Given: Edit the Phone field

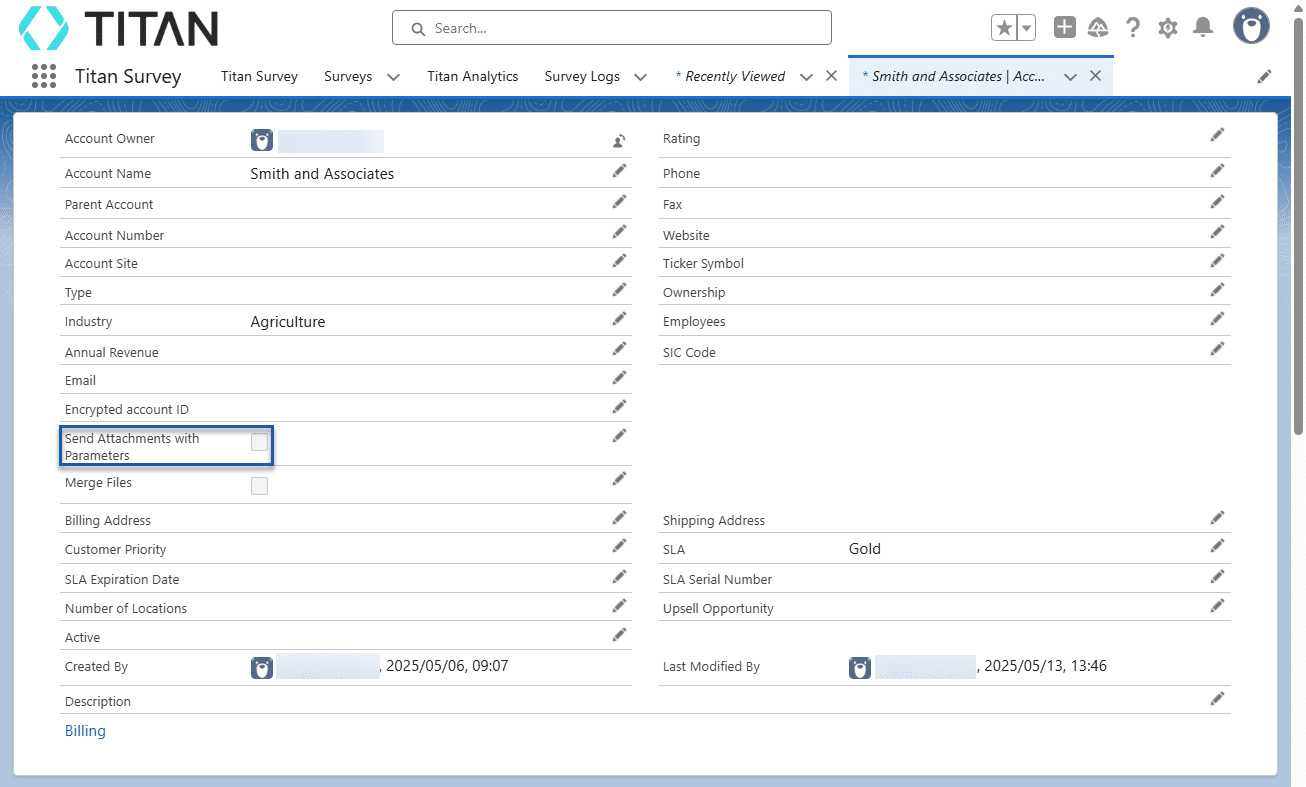Looking at the screenshot, I should pyautogui.click(x=1217, y=171).
